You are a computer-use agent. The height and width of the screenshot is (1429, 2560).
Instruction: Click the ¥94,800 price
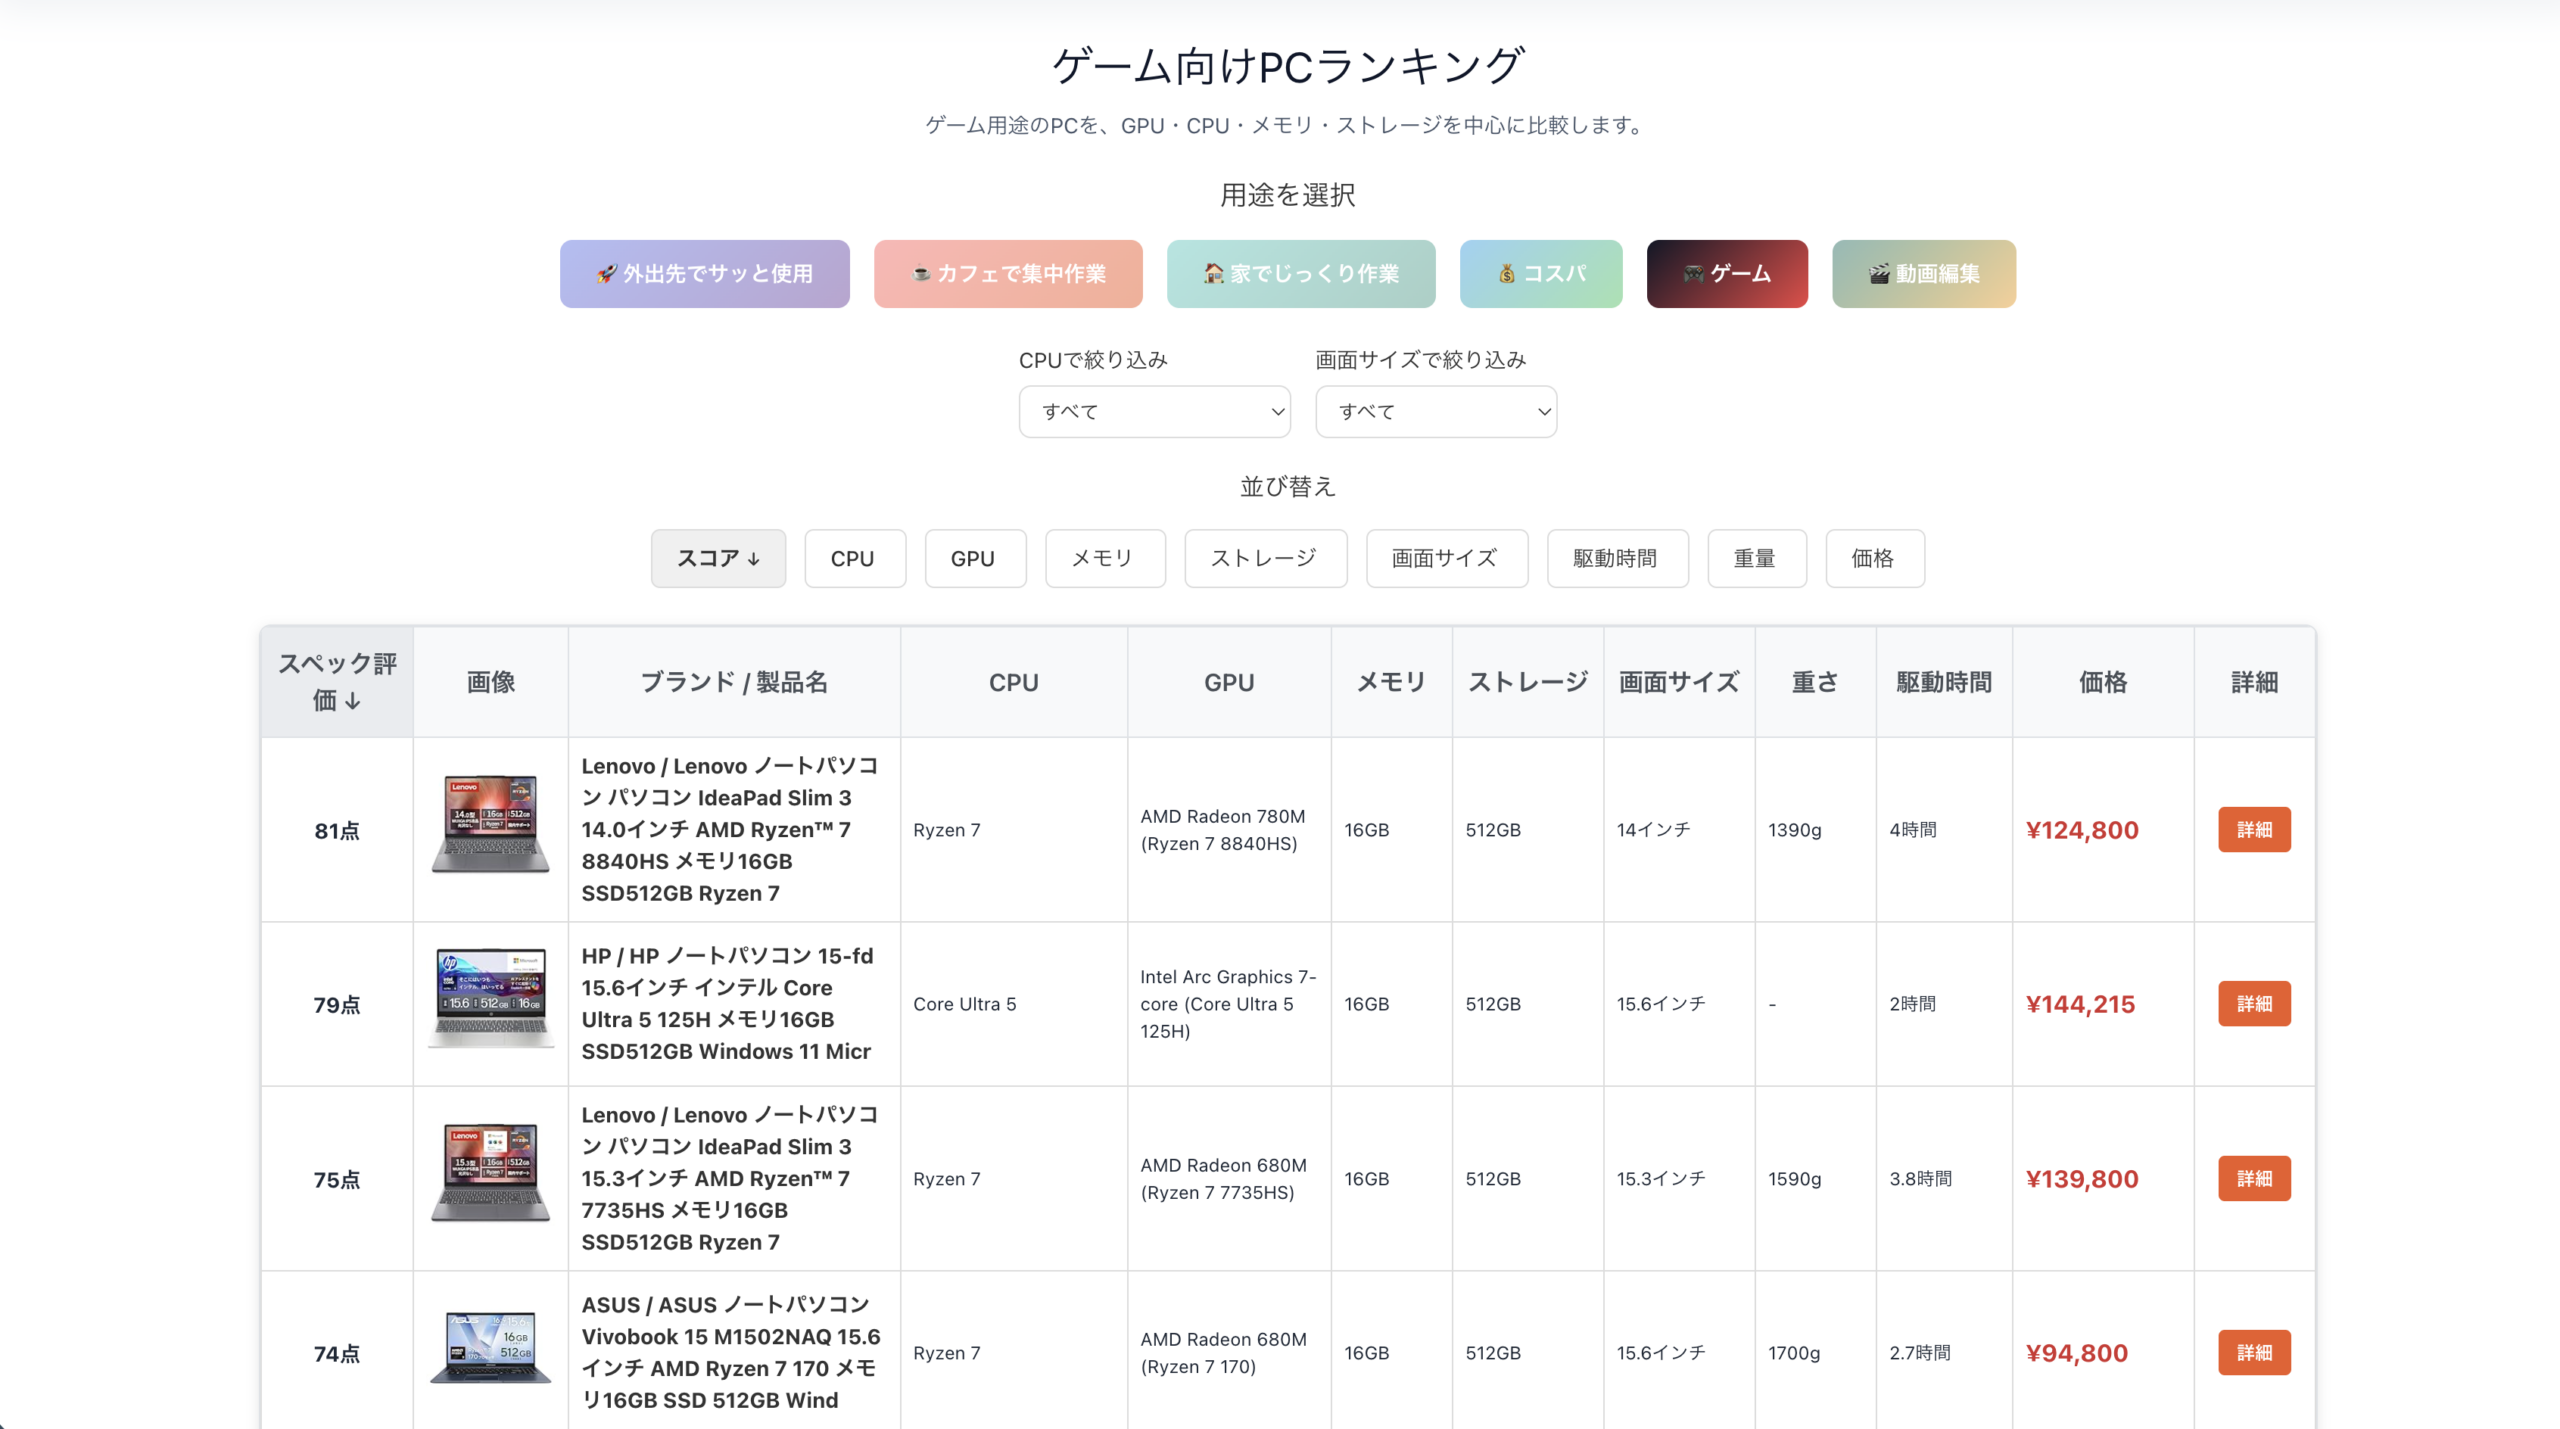[x=2077, y=1353]
